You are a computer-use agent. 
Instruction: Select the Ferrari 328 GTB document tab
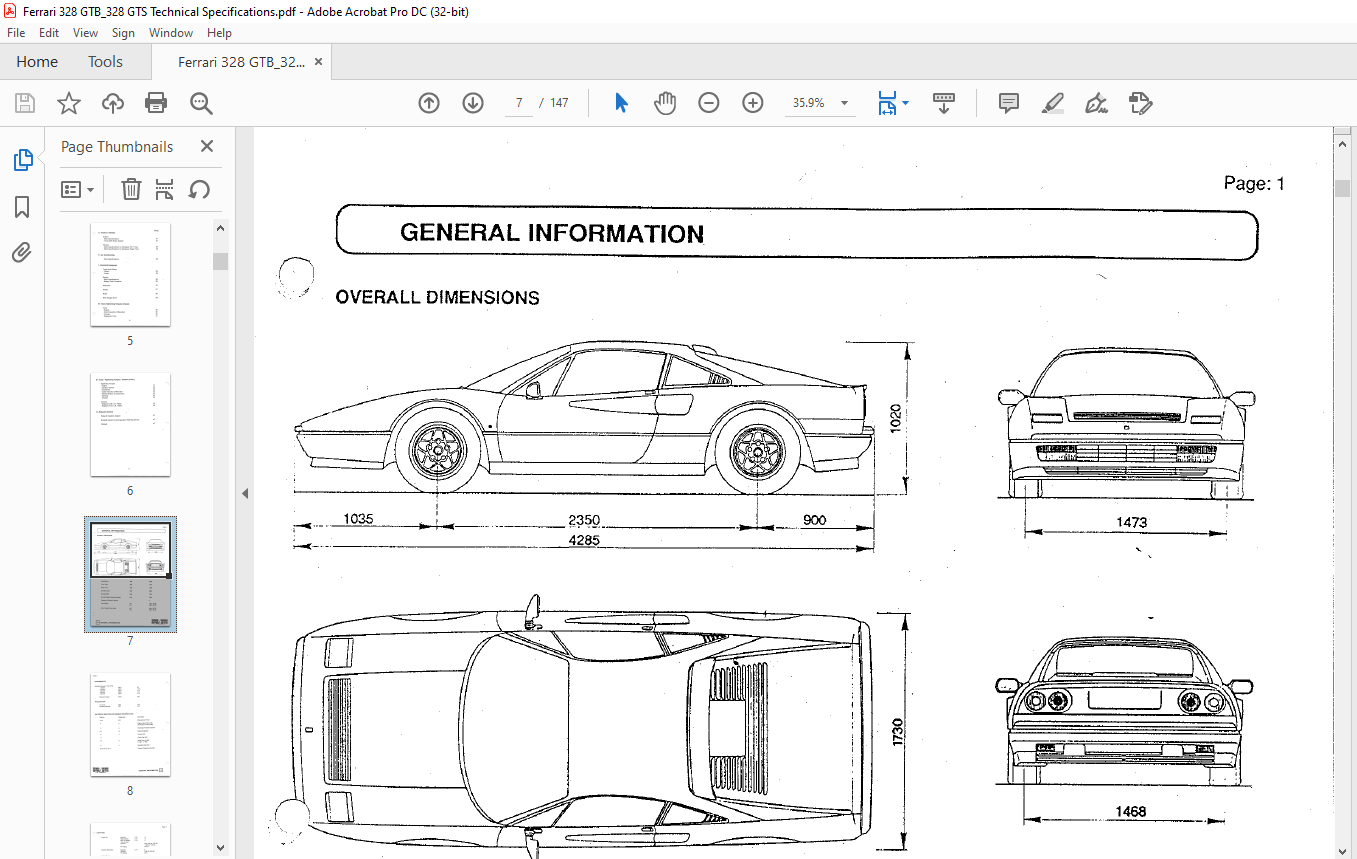click(241, 62)
